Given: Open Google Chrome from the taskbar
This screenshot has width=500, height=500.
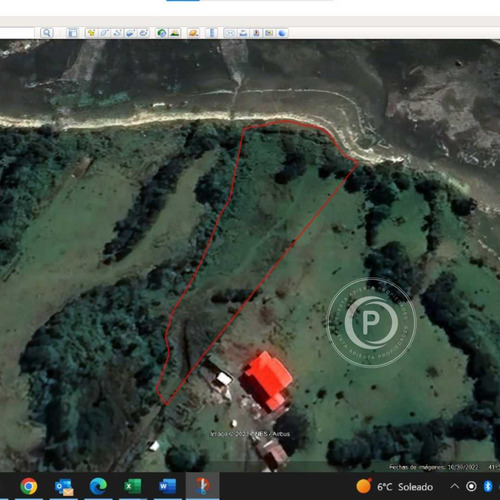Looking at the screenshot, I should tap(29, 486).
